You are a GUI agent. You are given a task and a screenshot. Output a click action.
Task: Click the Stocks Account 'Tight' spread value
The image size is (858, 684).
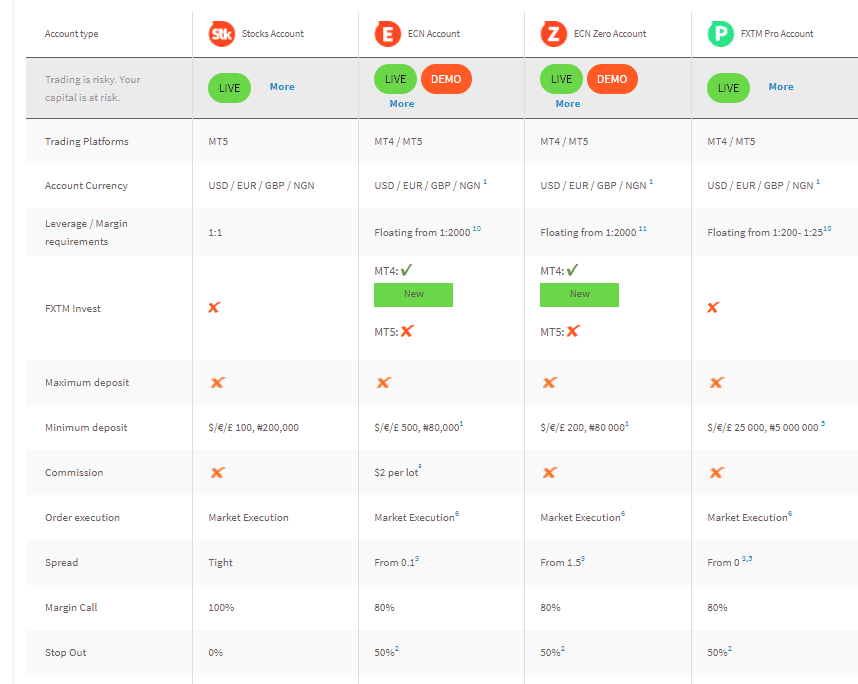pos(221,563)
